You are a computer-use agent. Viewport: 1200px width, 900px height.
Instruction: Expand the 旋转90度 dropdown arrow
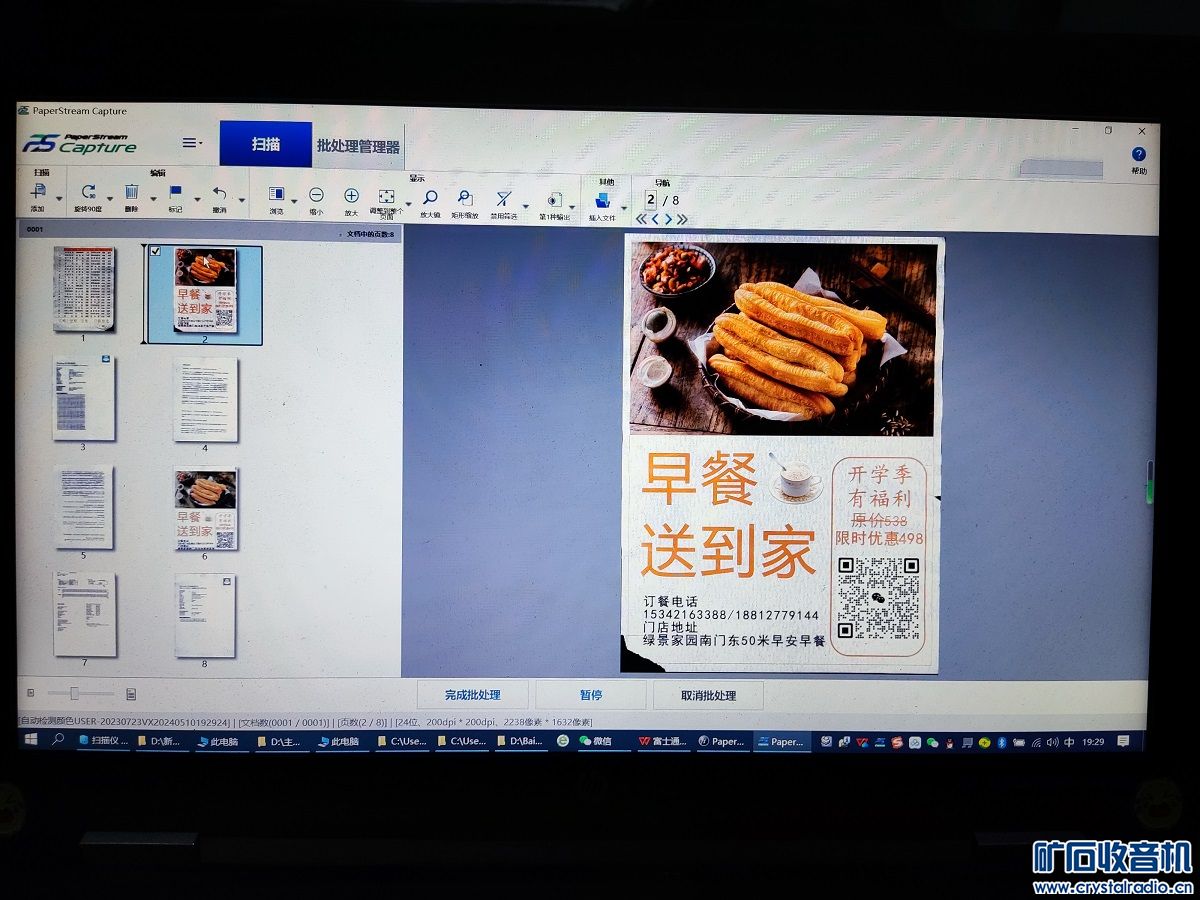point(109,198)
